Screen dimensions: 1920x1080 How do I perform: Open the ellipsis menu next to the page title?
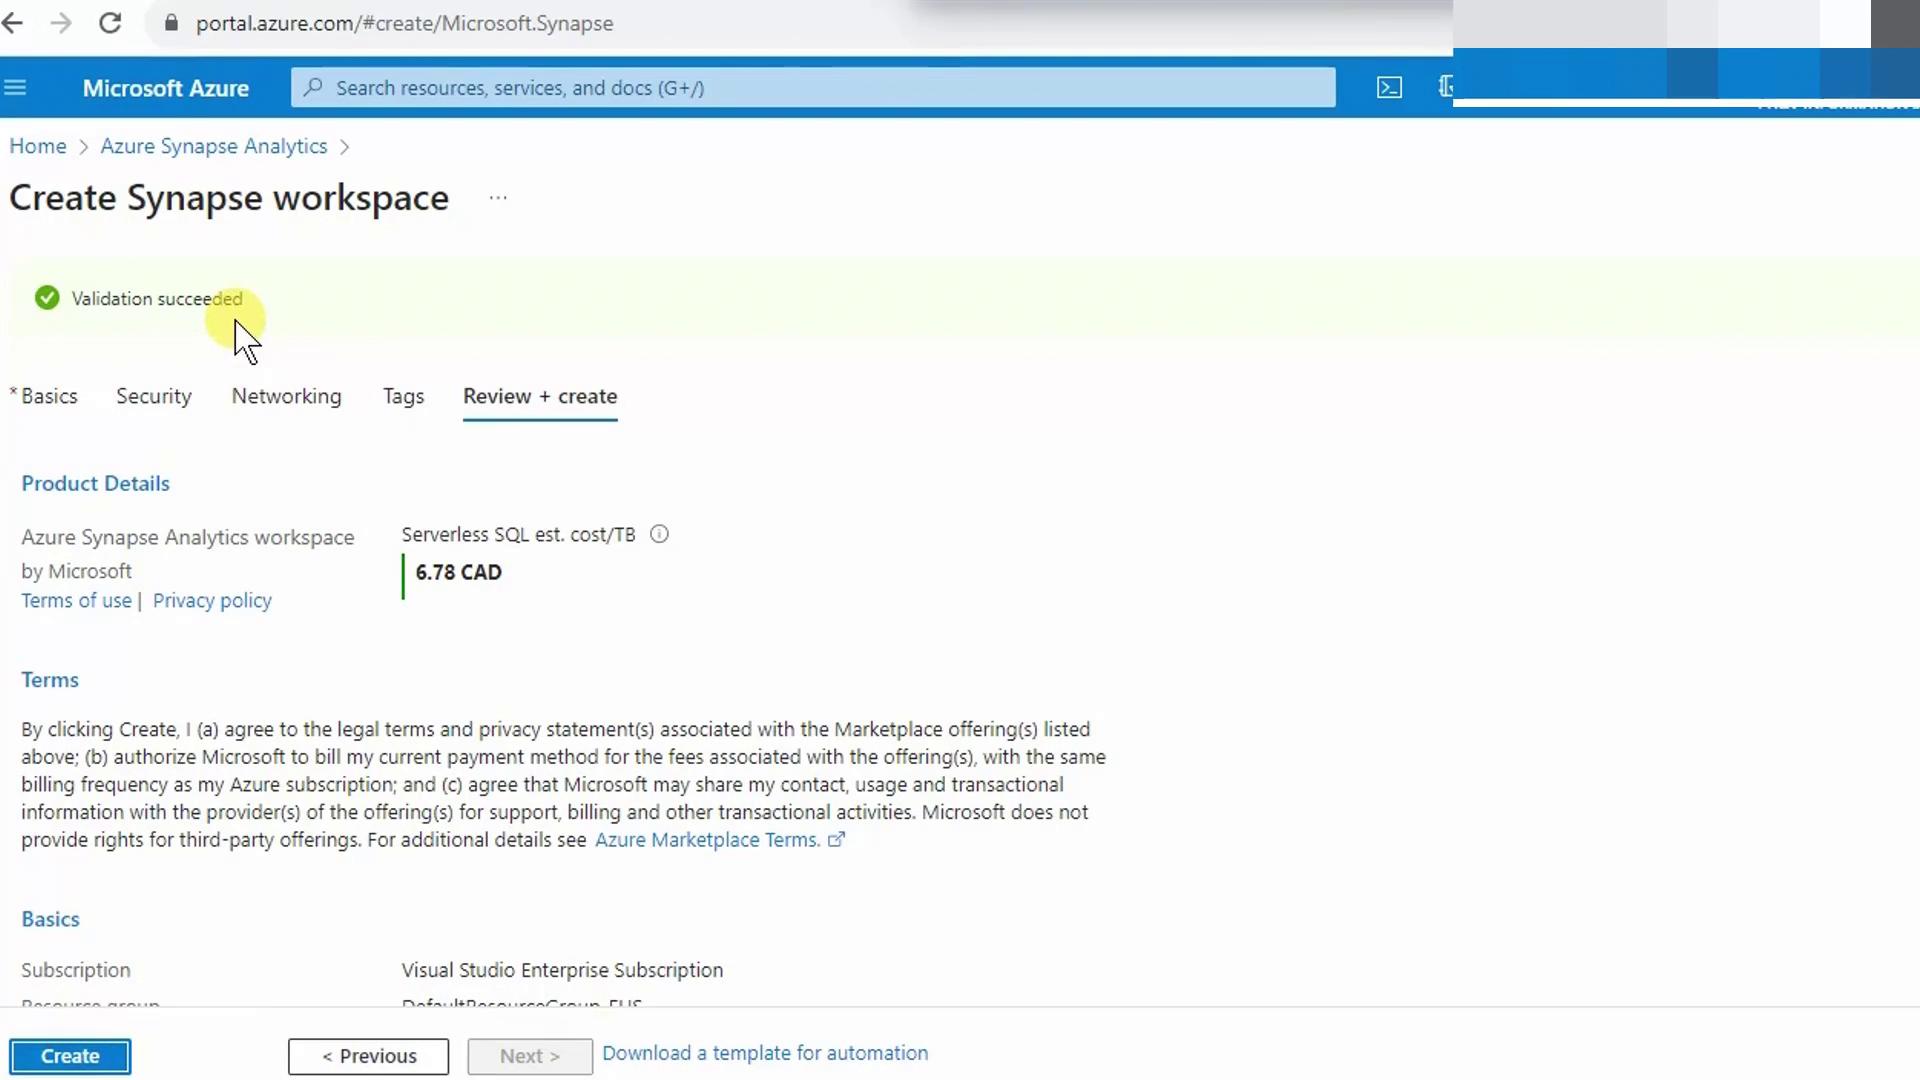coord(498,198)
